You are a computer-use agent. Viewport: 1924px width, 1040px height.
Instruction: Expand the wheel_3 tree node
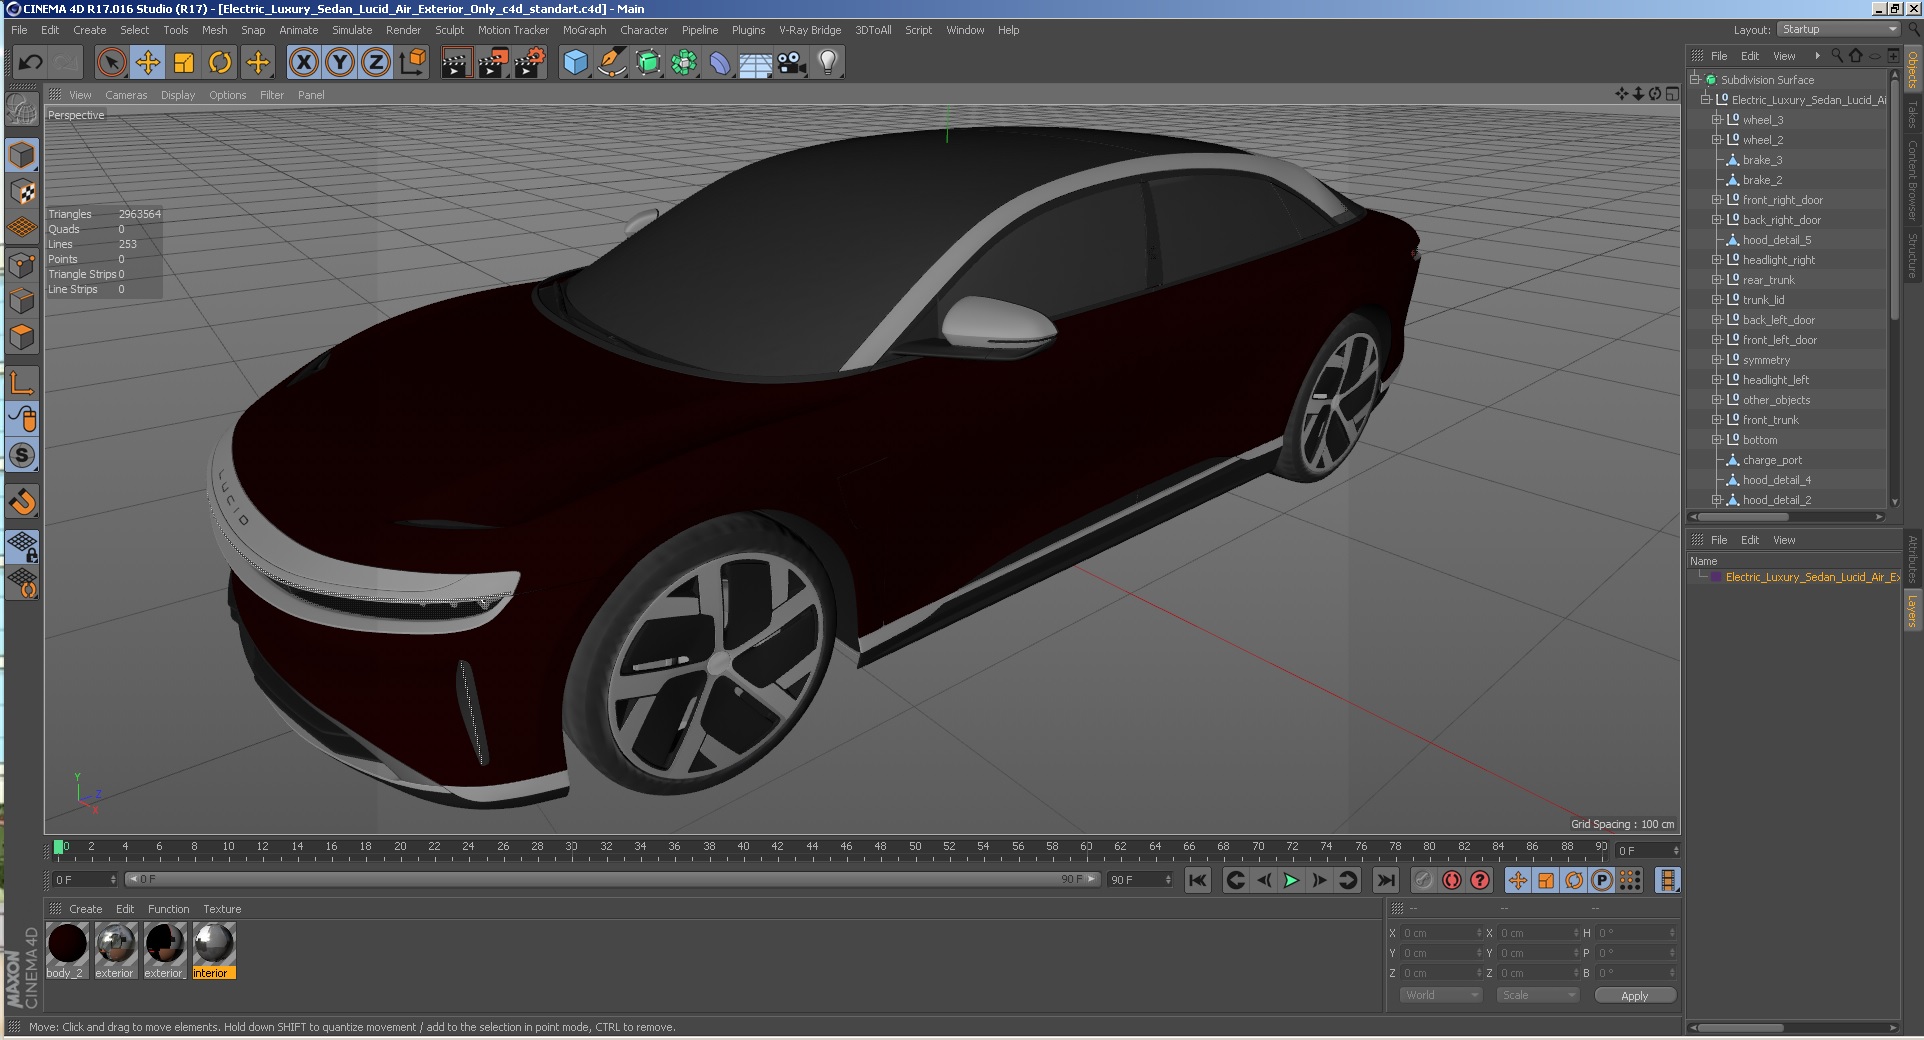click(x=1716, y=120)
